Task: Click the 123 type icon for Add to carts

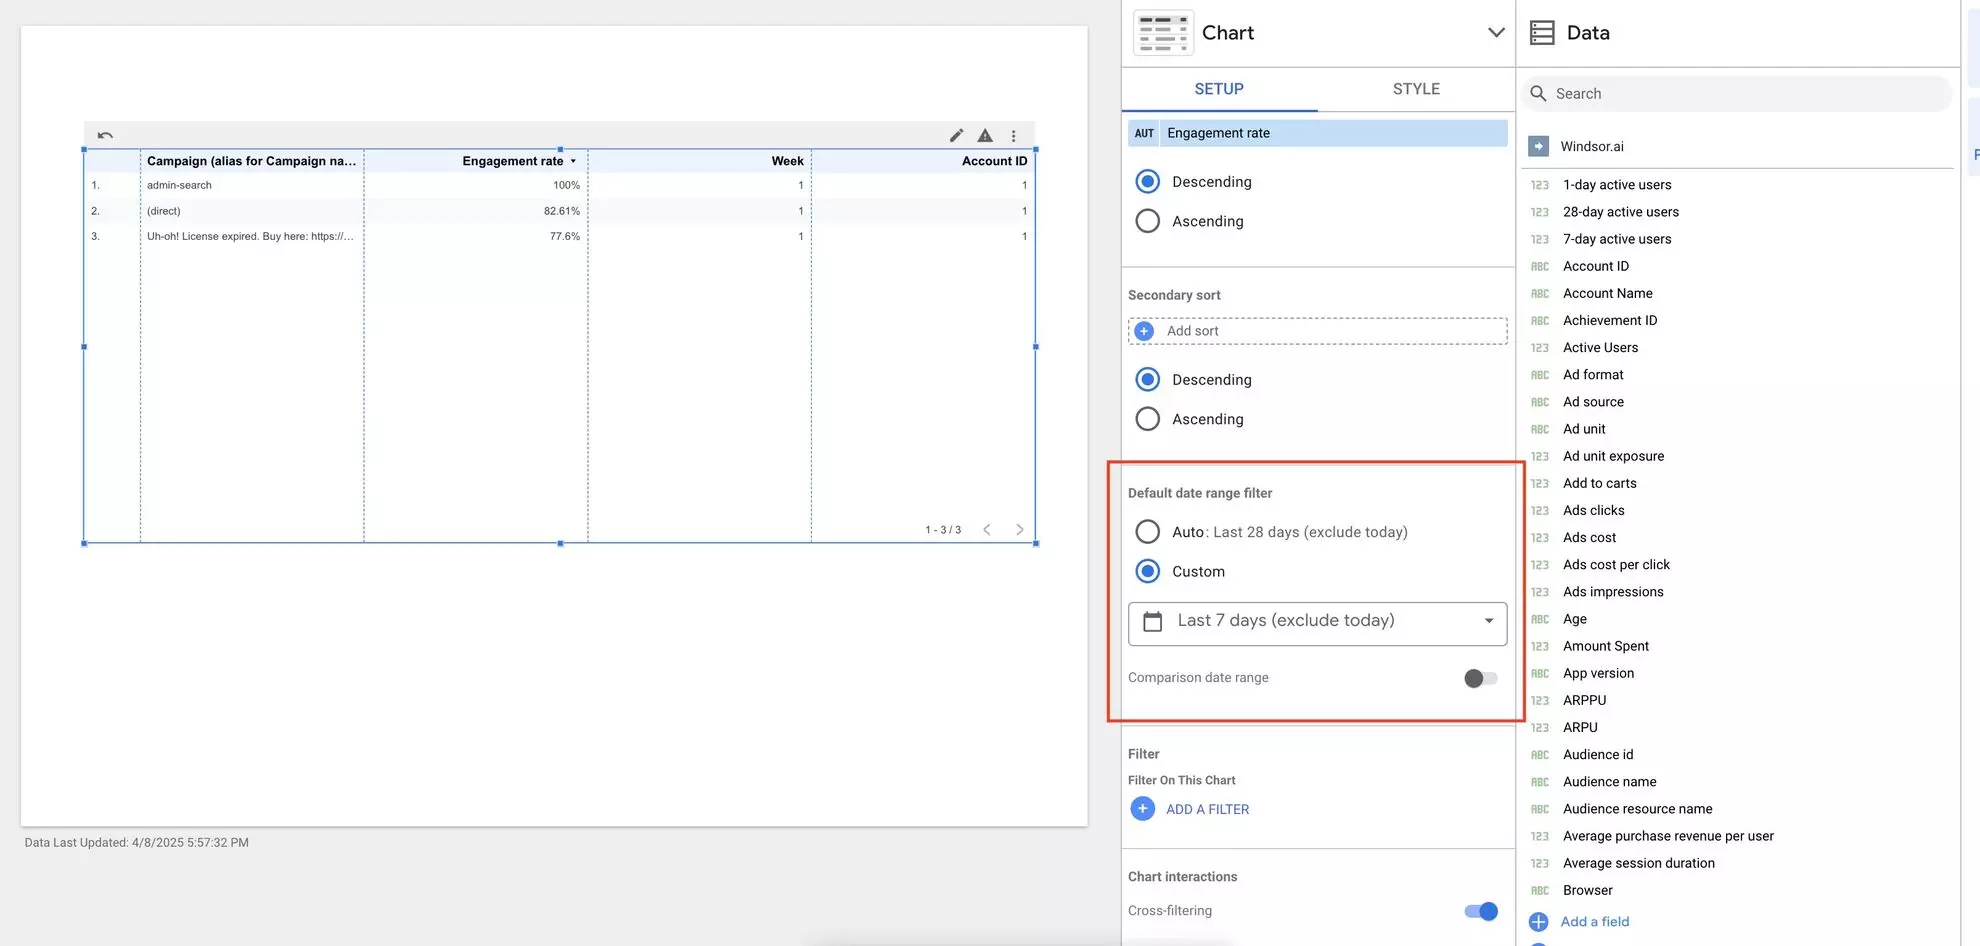Action: [1540, 484]
